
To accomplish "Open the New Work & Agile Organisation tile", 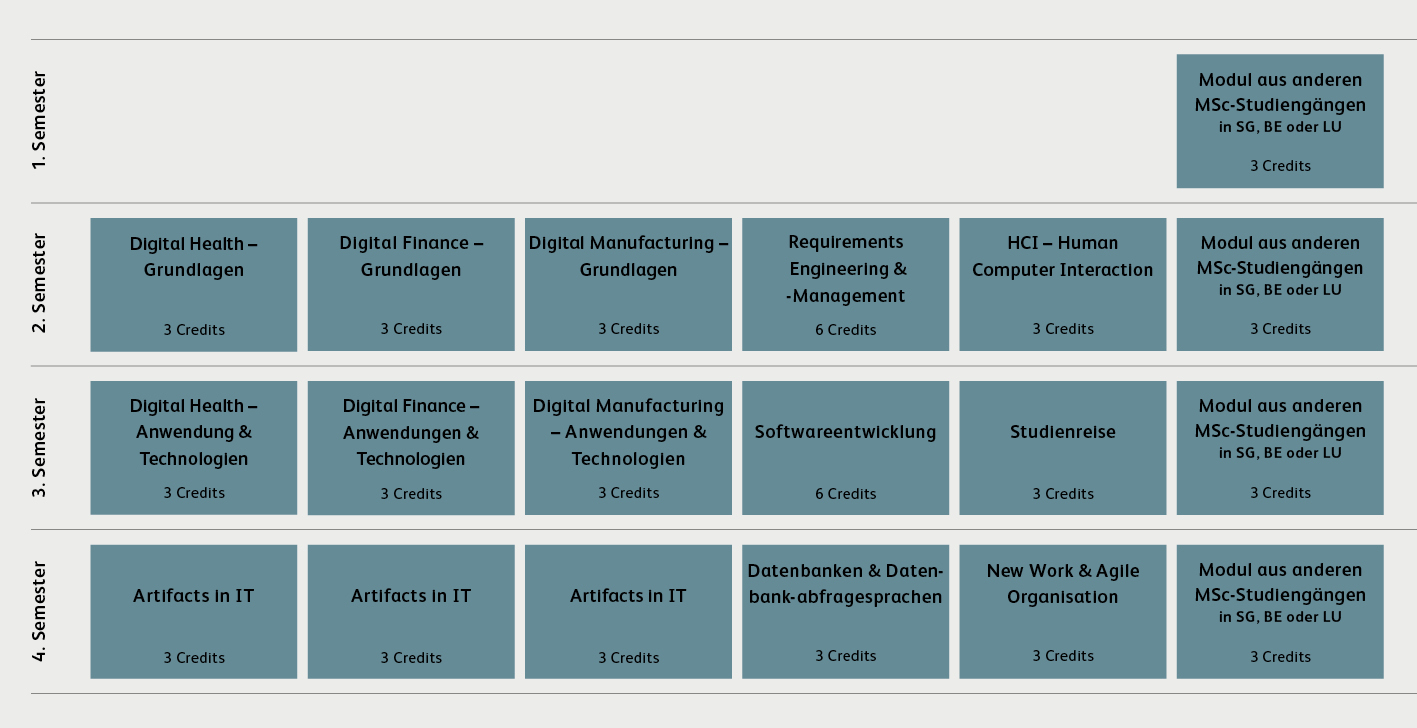I will pyautogui.click(x=1062, y=611).
